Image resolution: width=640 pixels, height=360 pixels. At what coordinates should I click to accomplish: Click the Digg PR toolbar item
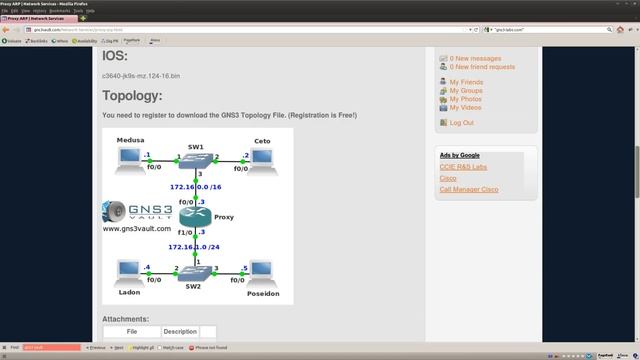pyautogui.click(x=110, y=41)
